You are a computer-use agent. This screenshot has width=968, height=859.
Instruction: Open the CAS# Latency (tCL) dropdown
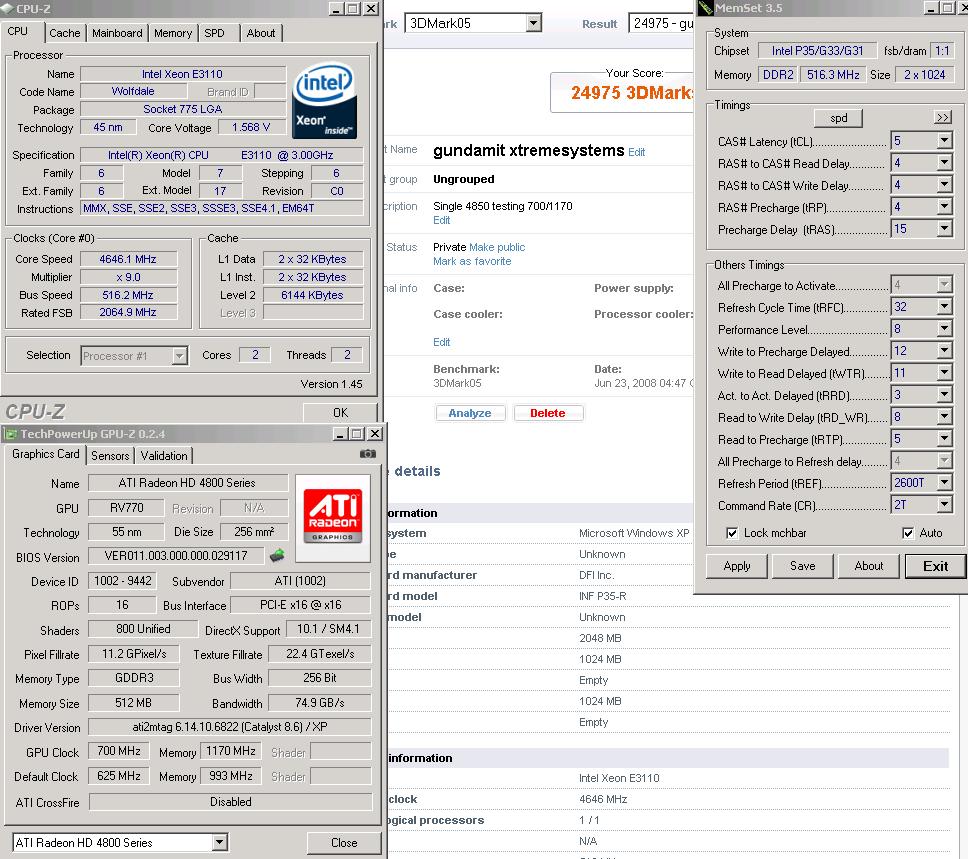click(x=945, y=141)
